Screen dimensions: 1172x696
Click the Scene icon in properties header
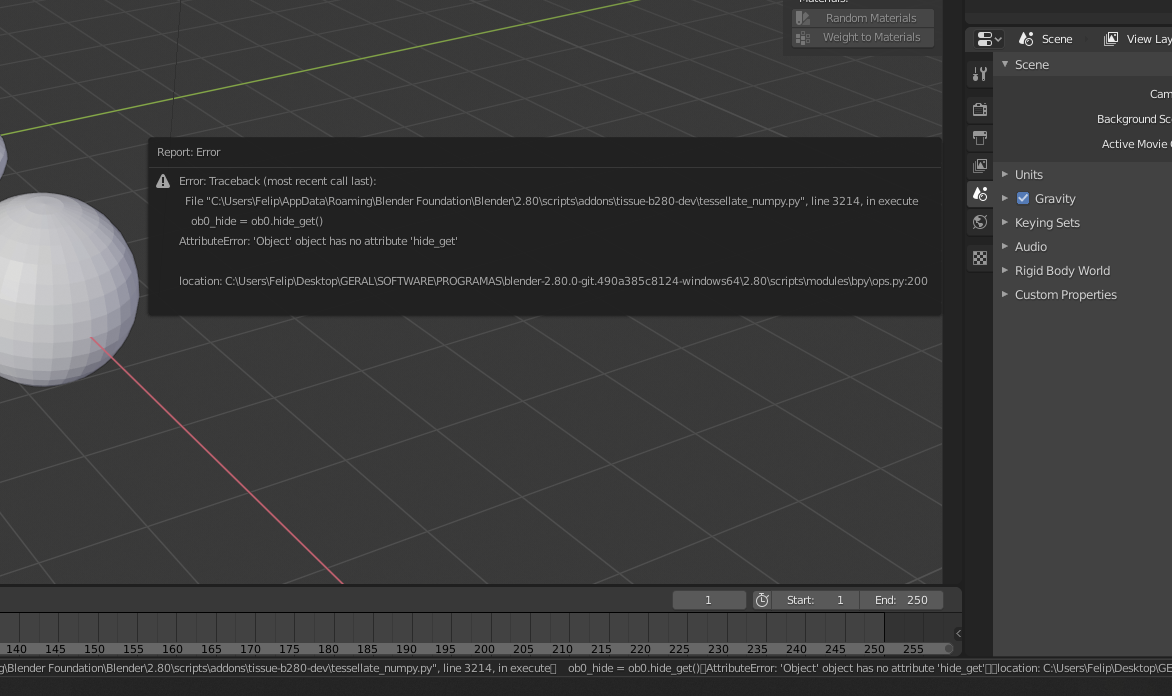(1026, 39)
